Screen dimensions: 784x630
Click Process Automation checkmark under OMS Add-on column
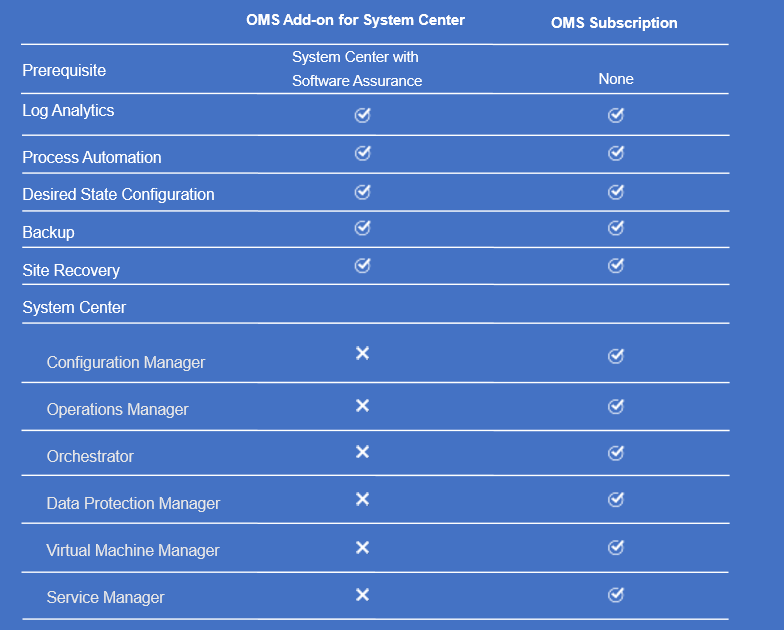pyautogui.click(x=362, y=153)
